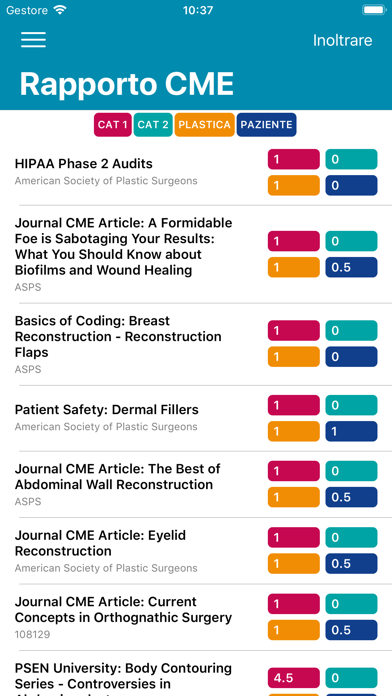Open Basics of Coding: Breast Reconstruction entry
The image size is (392, 696).
pyautogui.click(x=196, y=344)
